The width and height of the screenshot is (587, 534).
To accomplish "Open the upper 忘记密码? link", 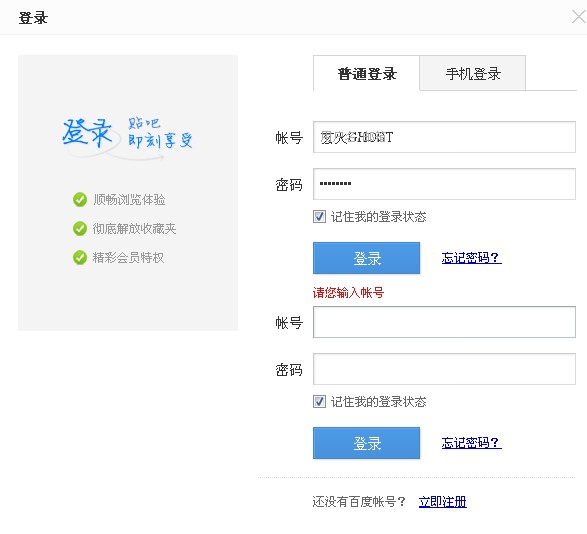I will click(471, 258).
